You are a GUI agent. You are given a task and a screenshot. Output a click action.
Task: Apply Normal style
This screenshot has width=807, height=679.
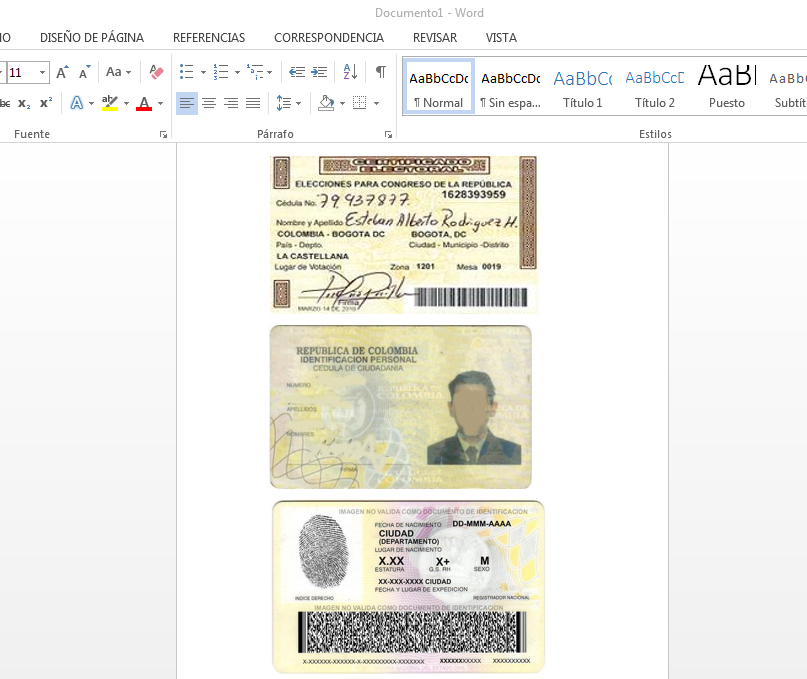point(438,86)
